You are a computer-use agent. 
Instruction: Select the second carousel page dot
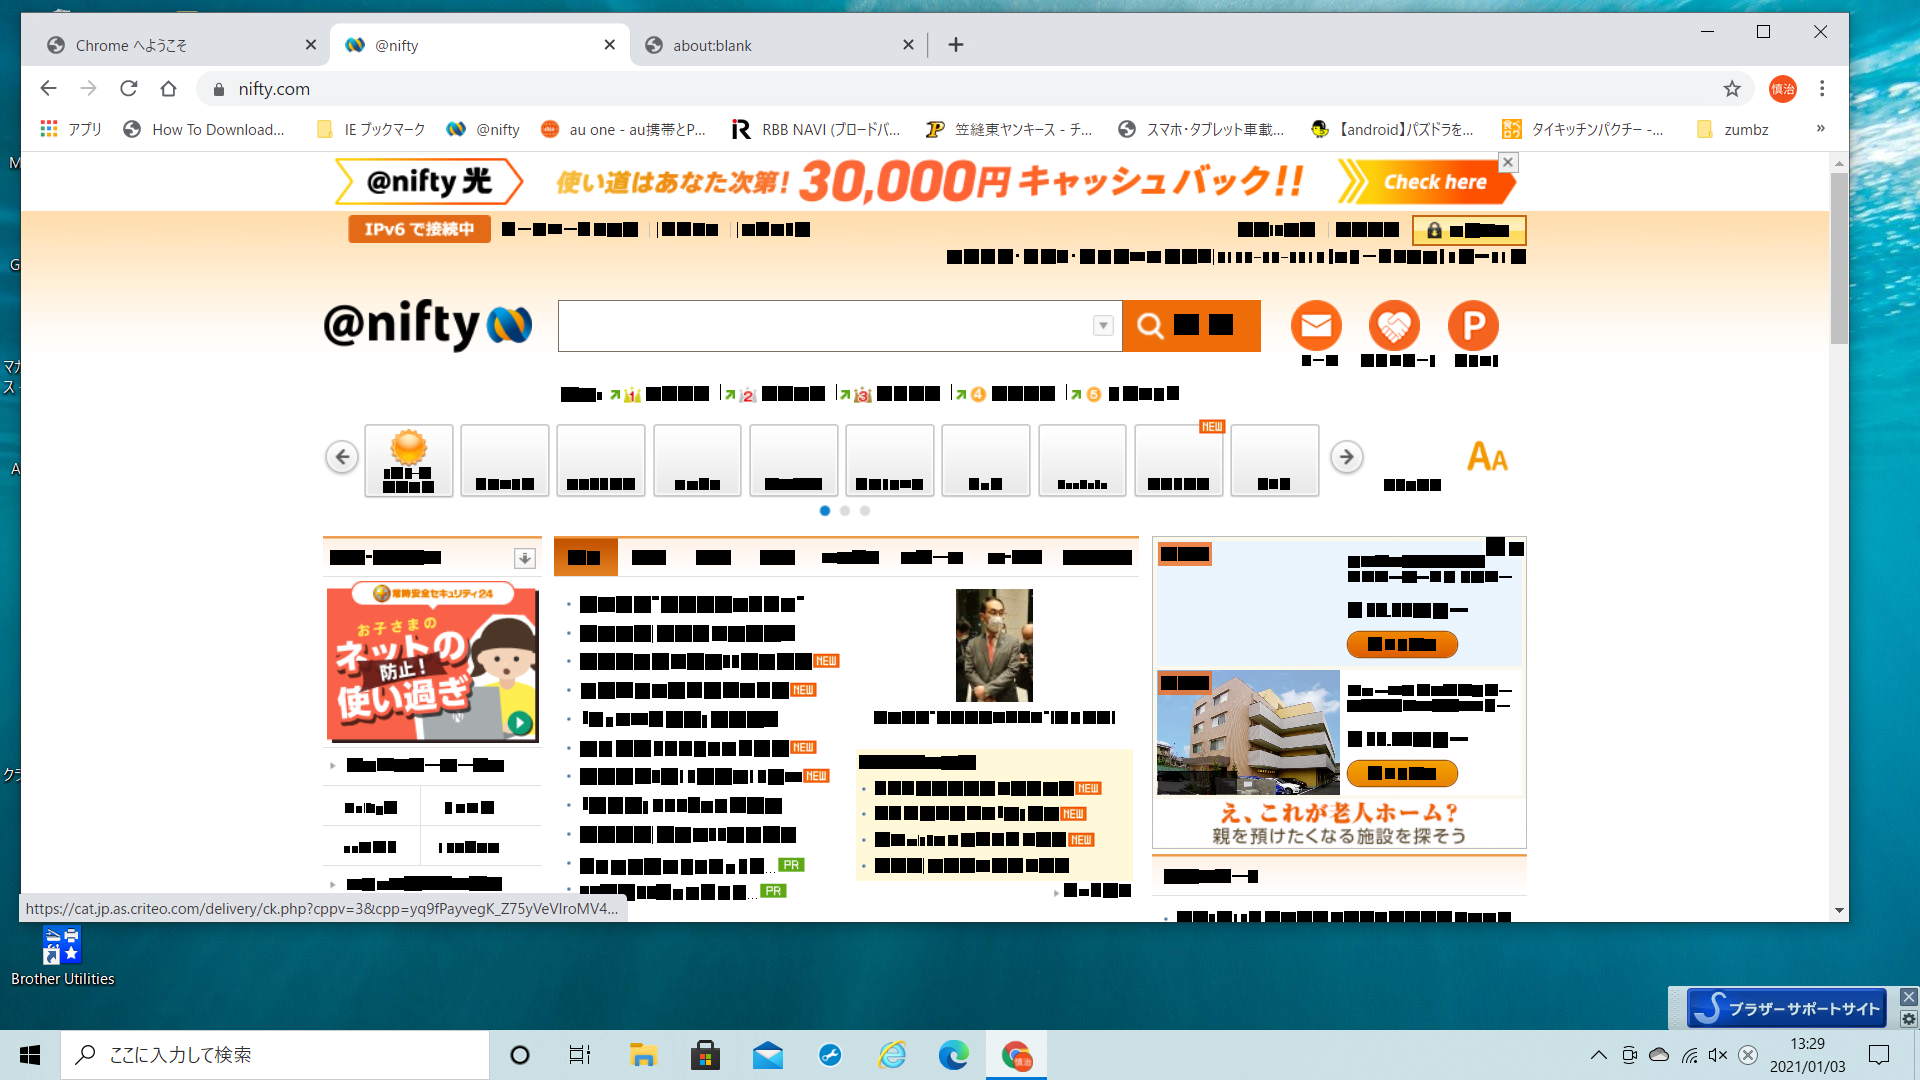click(x=845, y=511)
